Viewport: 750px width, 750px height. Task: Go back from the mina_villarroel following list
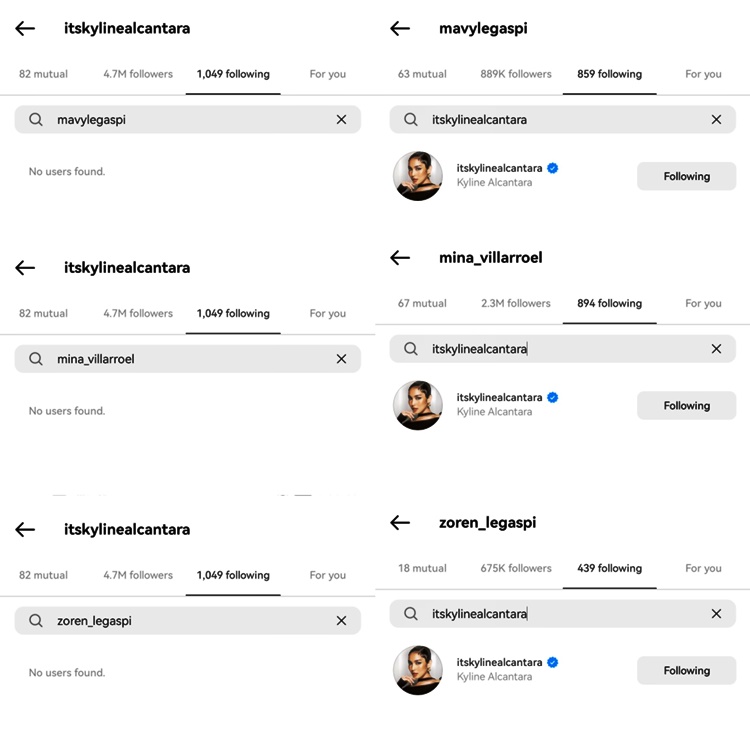(400, 258)
